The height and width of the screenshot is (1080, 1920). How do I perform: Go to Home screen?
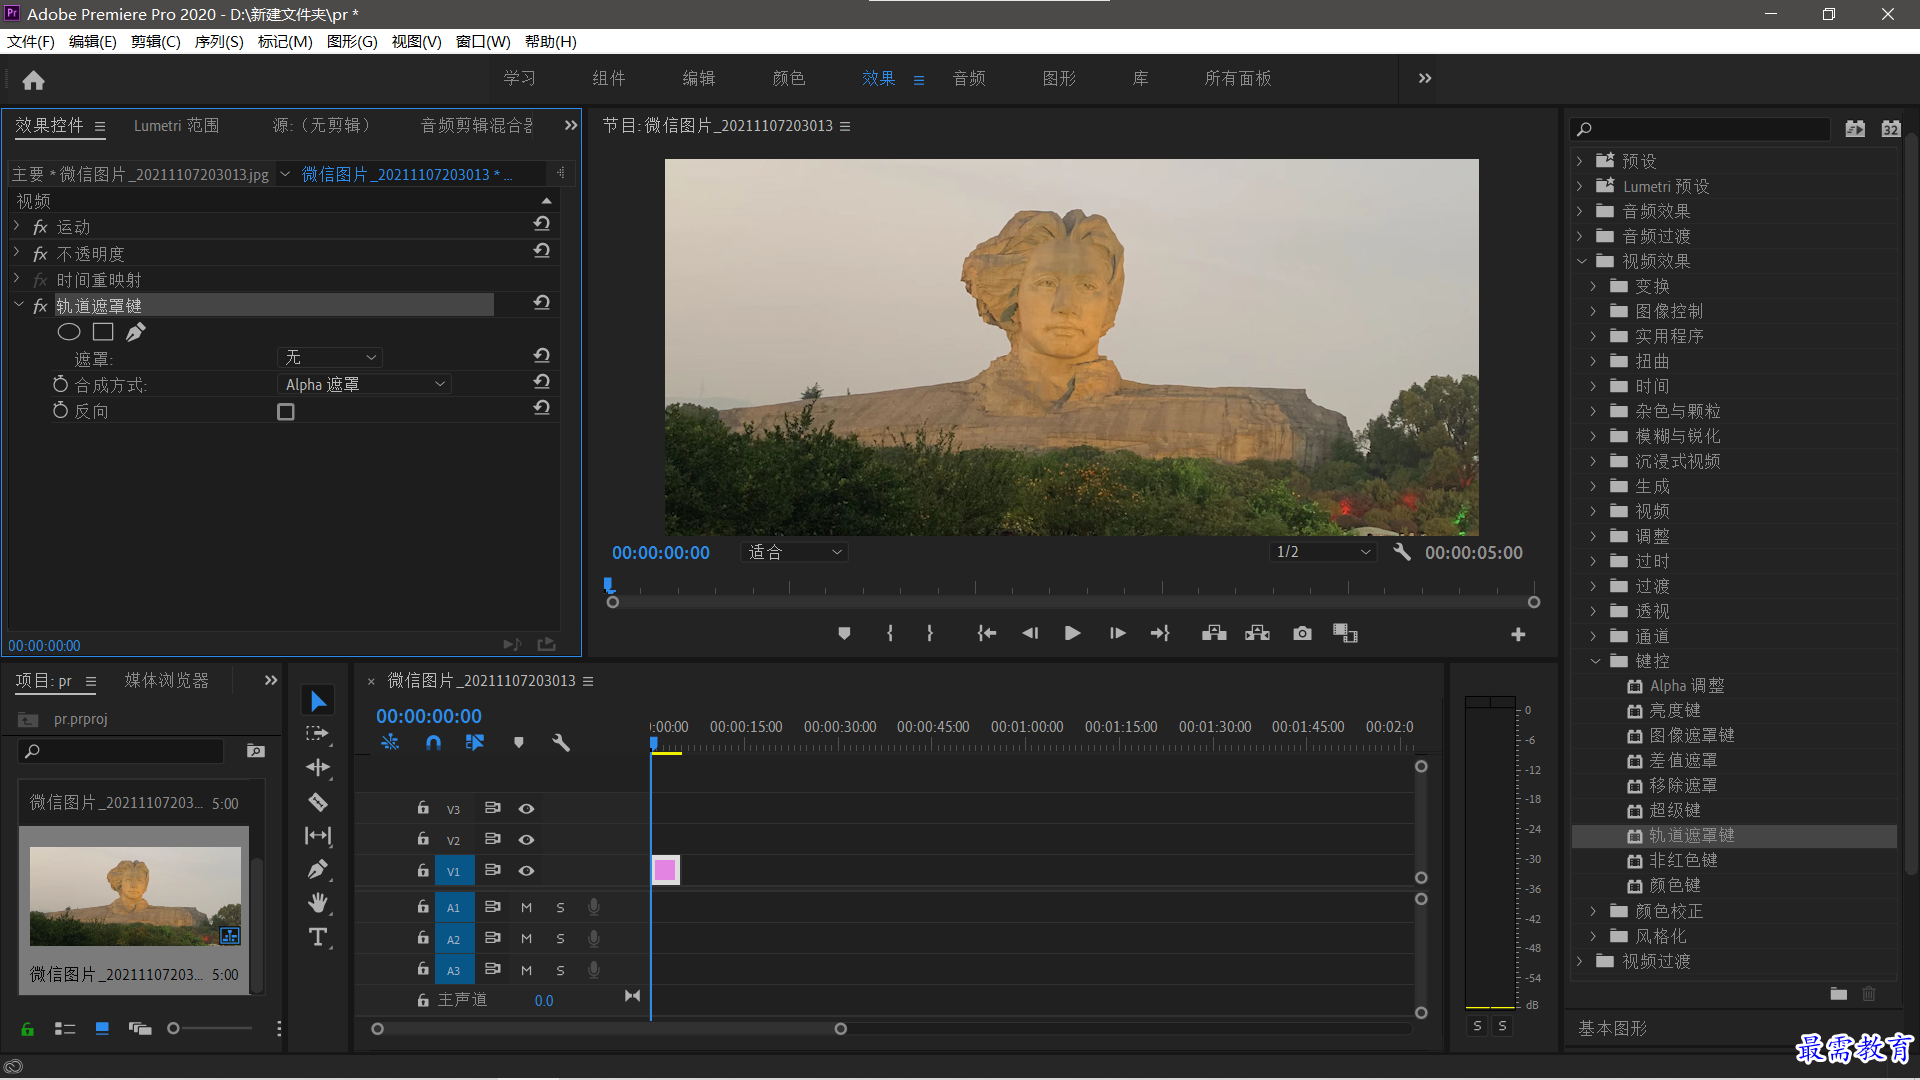(x=33, y=80)
